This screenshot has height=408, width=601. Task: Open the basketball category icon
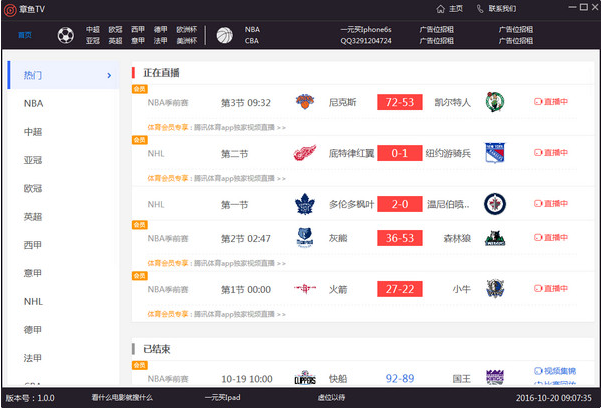click(225, 35)
